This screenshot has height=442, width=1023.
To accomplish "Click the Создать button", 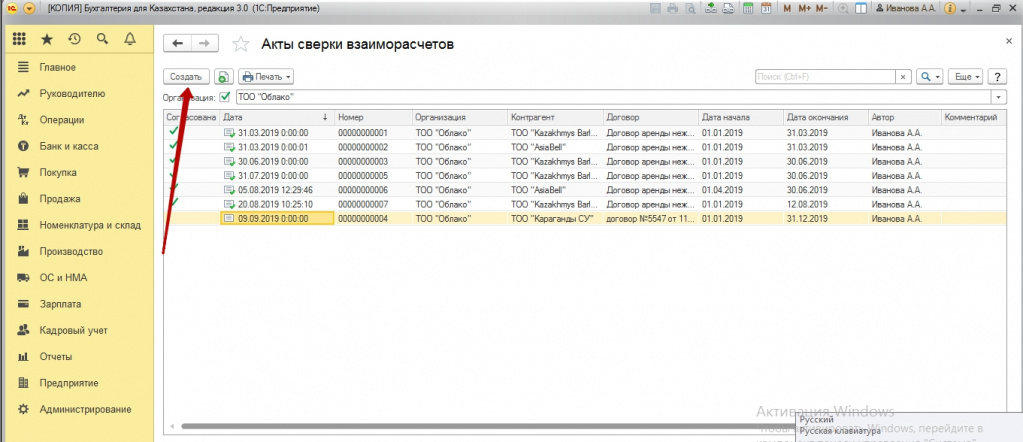I will (x=186, y=76).
